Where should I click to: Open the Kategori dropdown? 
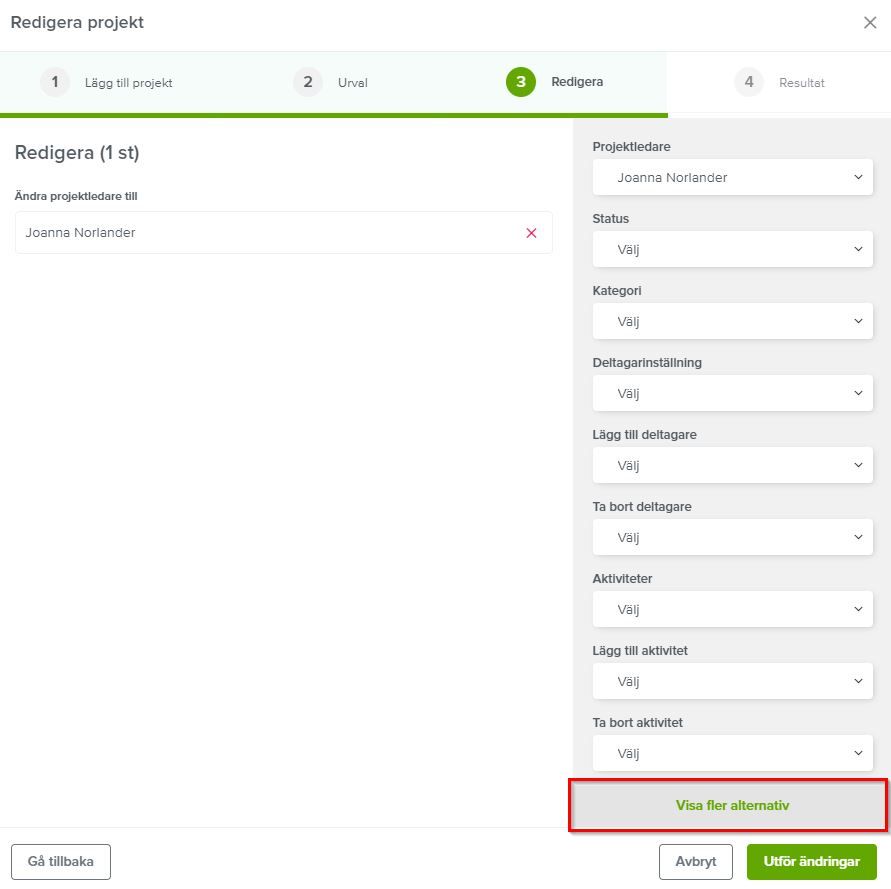[732, 321]
